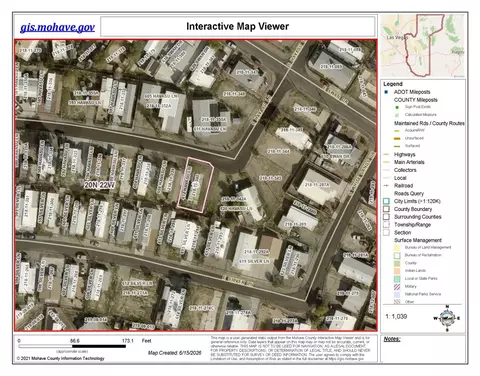
Task: Click the 20N 22W township label
Action: click(99, 185)
